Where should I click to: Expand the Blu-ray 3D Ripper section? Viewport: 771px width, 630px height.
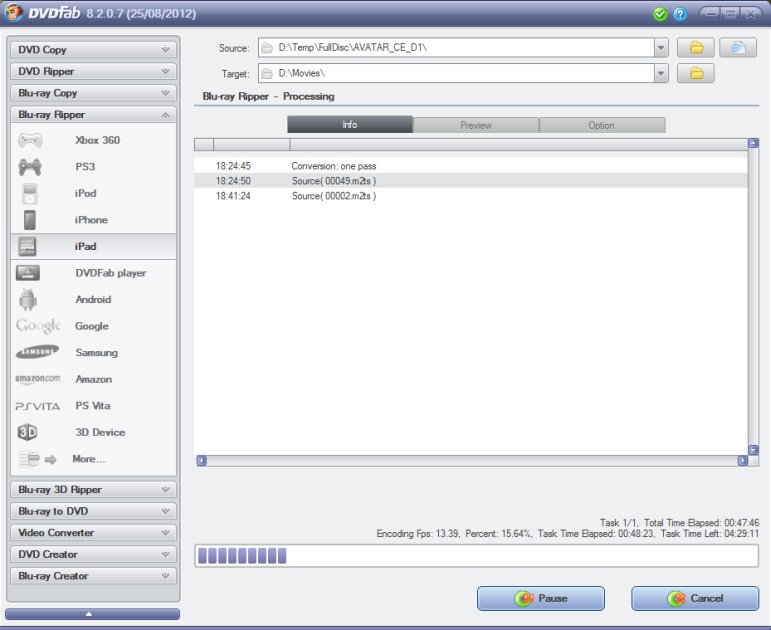point(93,489)
